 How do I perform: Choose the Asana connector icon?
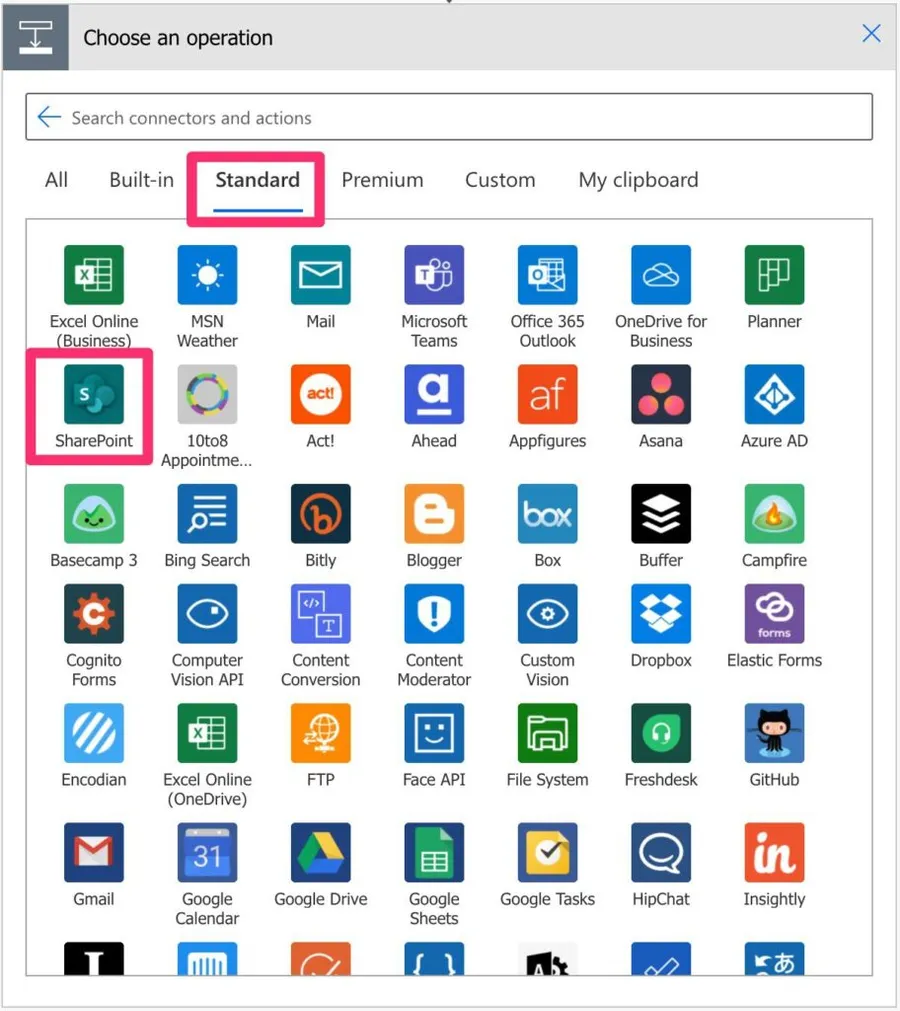click(661, 394)
